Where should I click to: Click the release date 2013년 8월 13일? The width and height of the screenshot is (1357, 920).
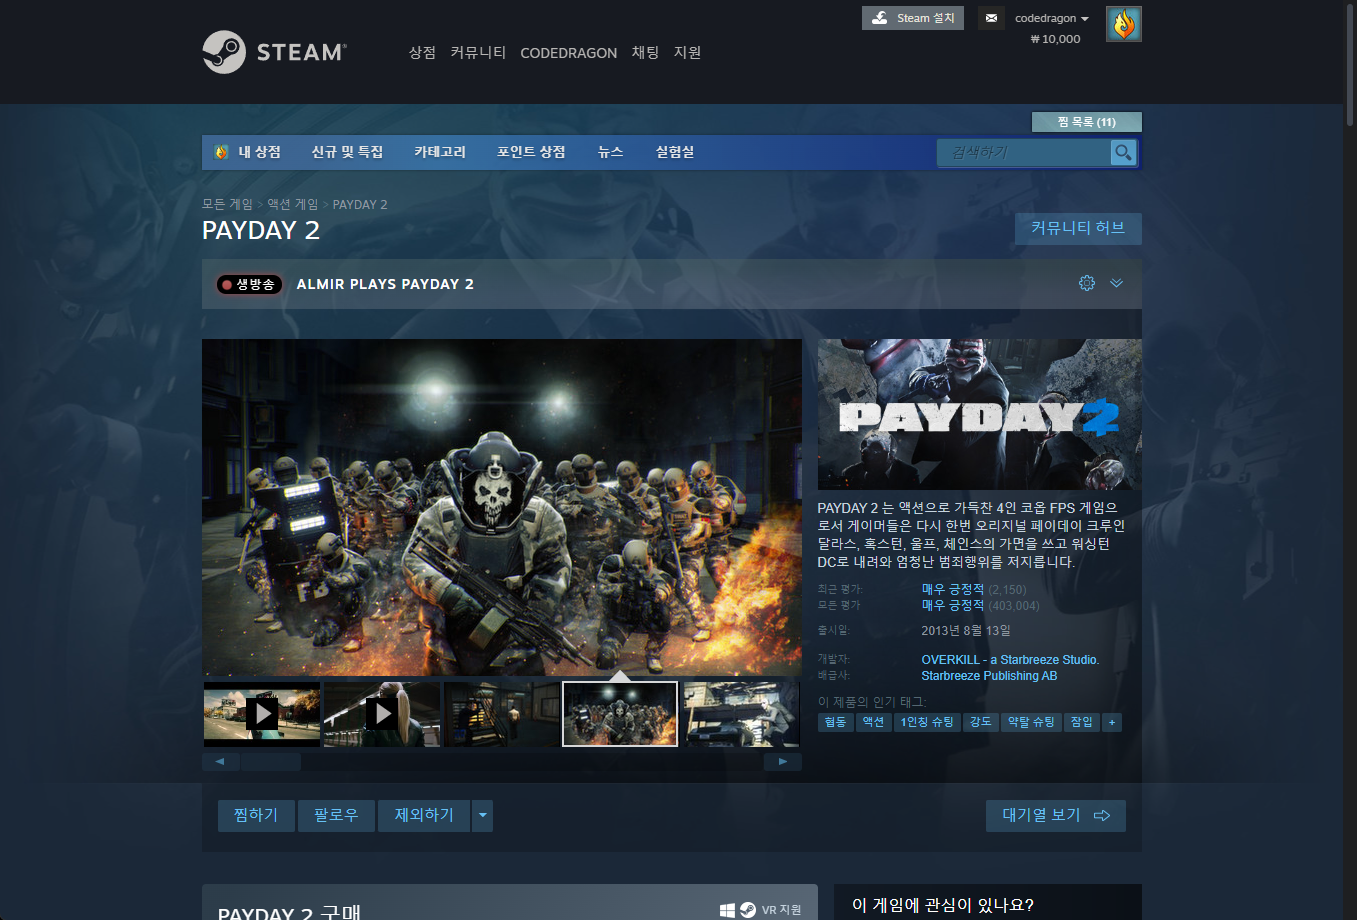(x=966, y=631)
